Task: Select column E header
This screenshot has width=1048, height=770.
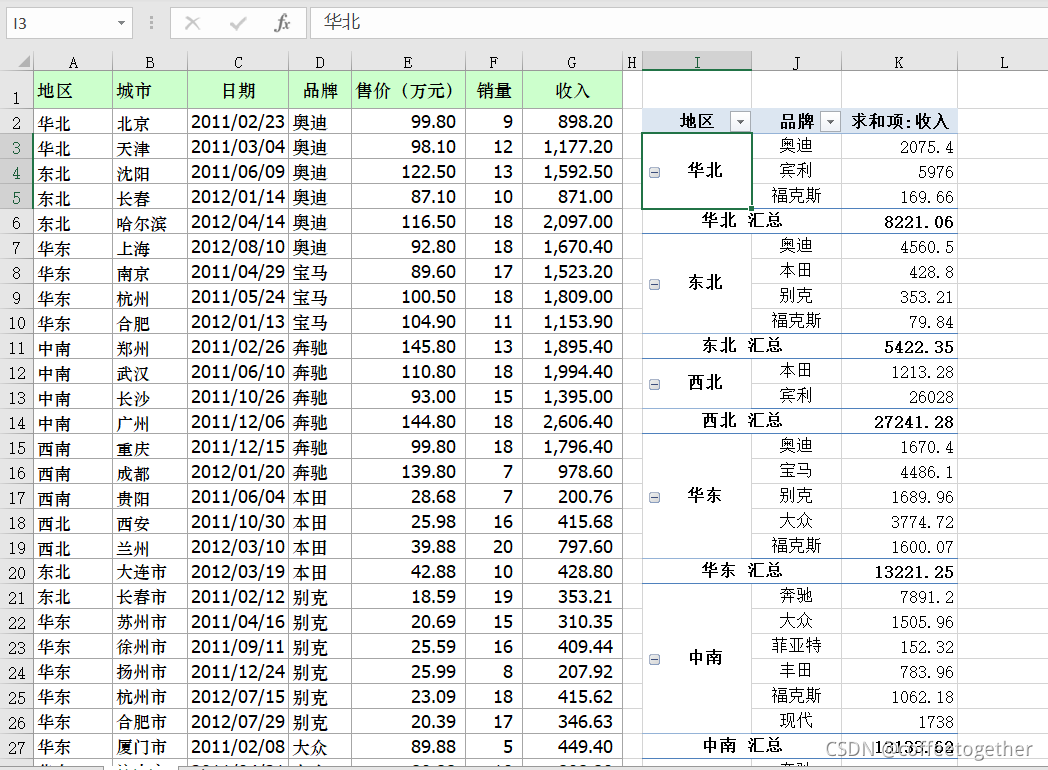Action: click(x=408, y=62)
